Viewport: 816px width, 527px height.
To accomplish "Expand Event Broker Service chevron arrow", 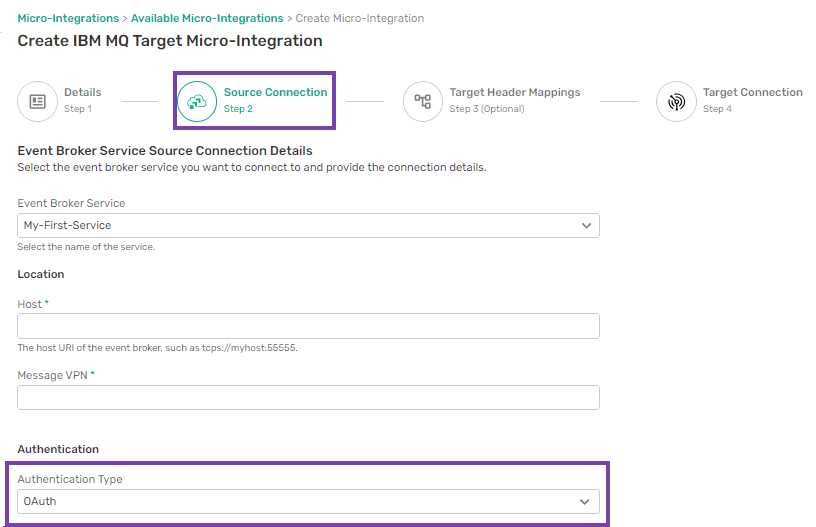I will (x=586, y=226).
